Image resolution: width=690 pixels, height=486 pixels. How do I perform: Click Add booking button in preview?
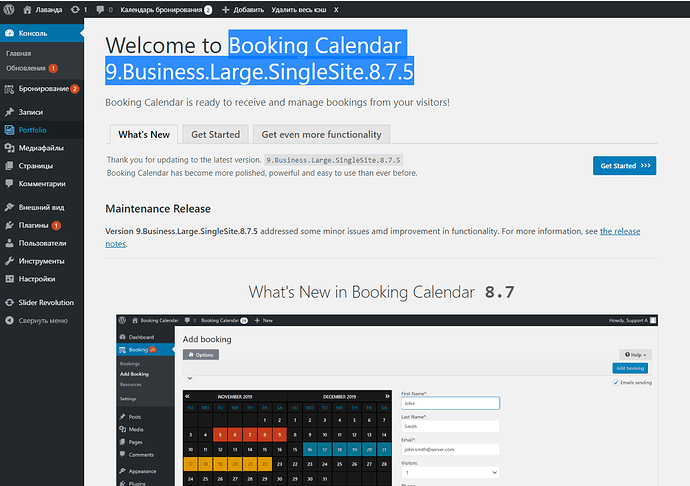(630, 368)
